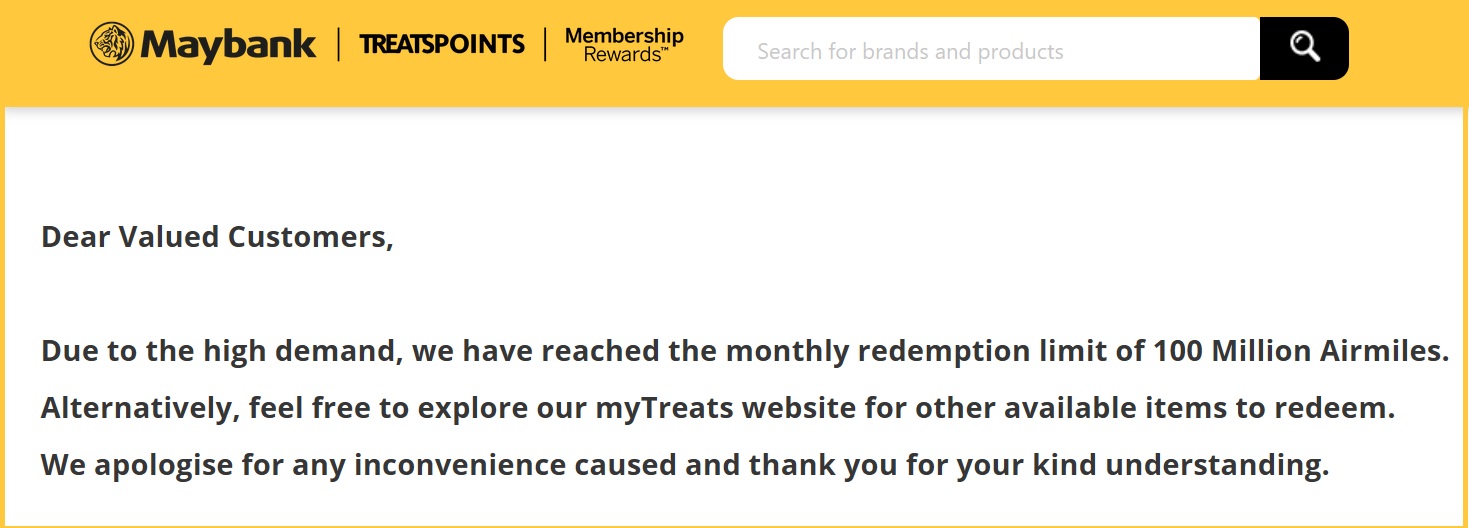1469x528 pixels.
Task: Click the divider between Maybank and TREATSPOINTS
Action: tap(338, 45)
